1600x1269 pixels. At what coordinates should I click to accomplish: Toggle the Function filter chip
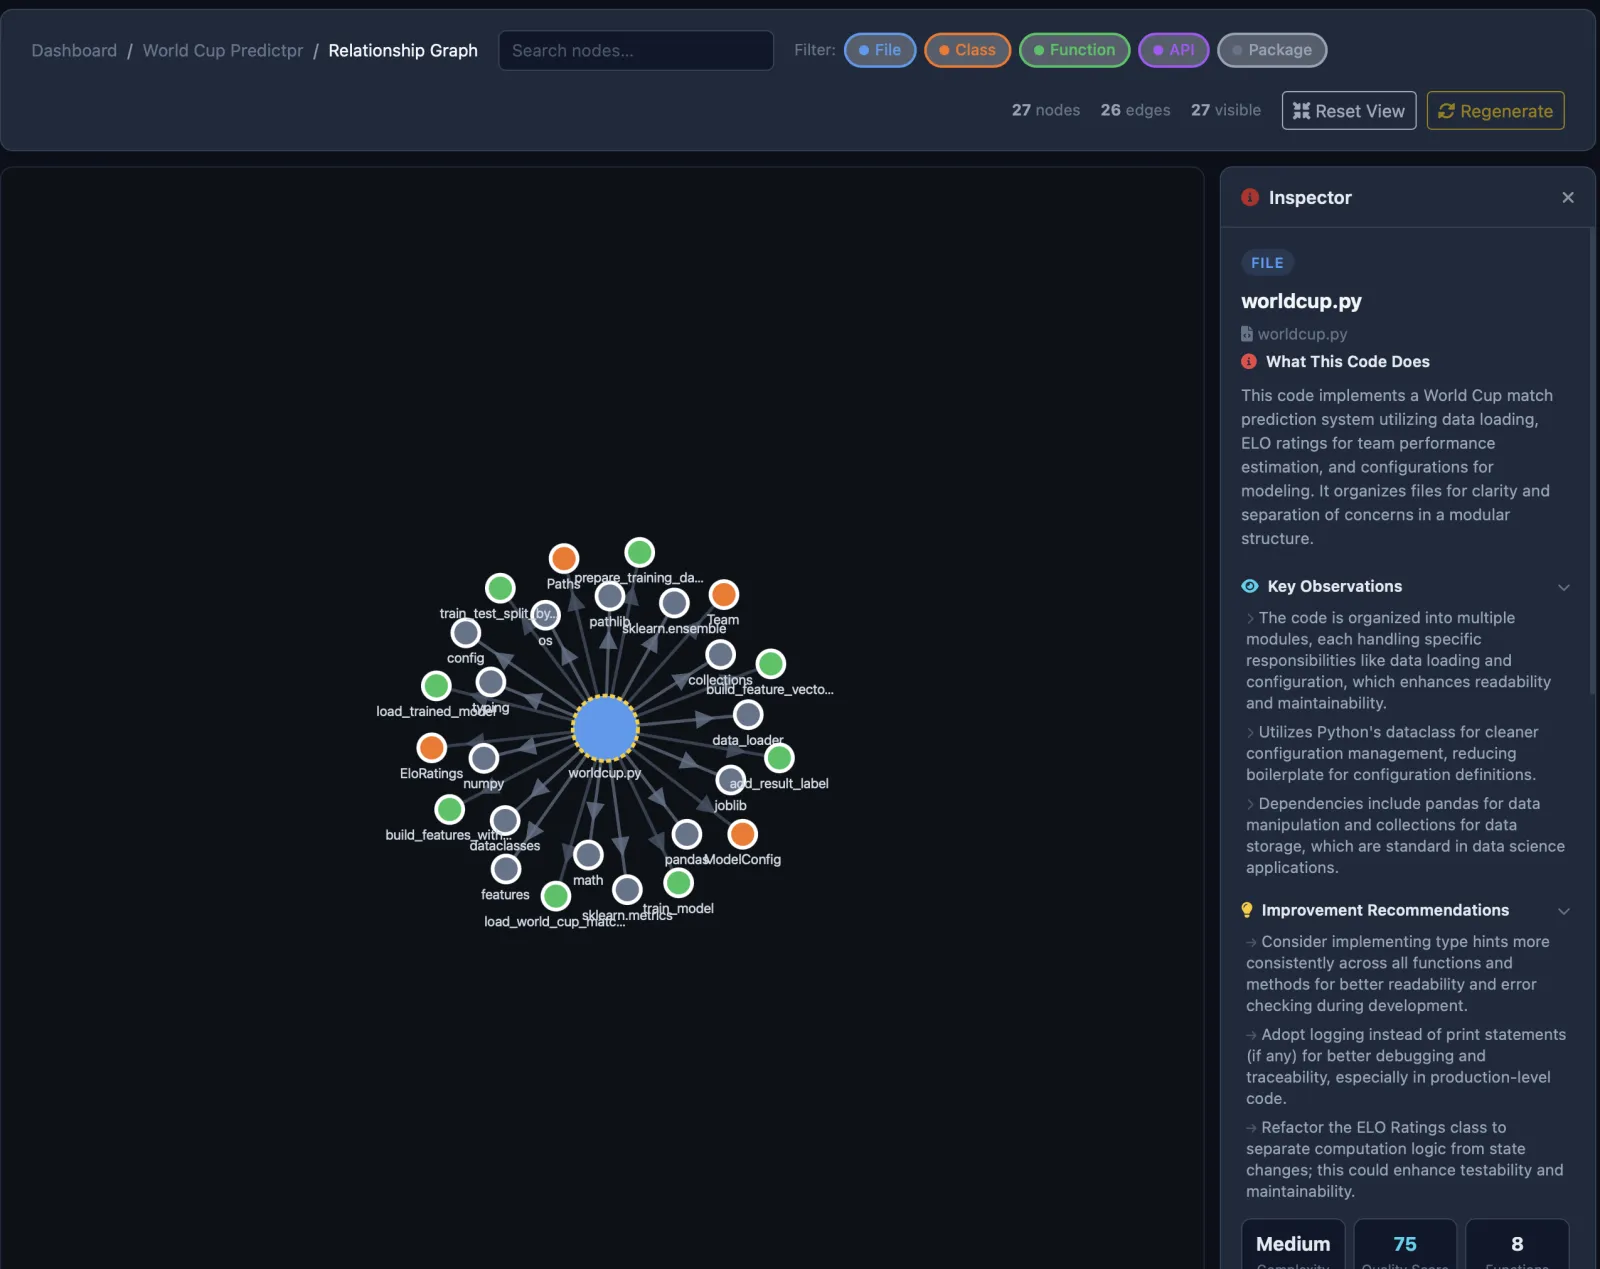pos(1074,50)
